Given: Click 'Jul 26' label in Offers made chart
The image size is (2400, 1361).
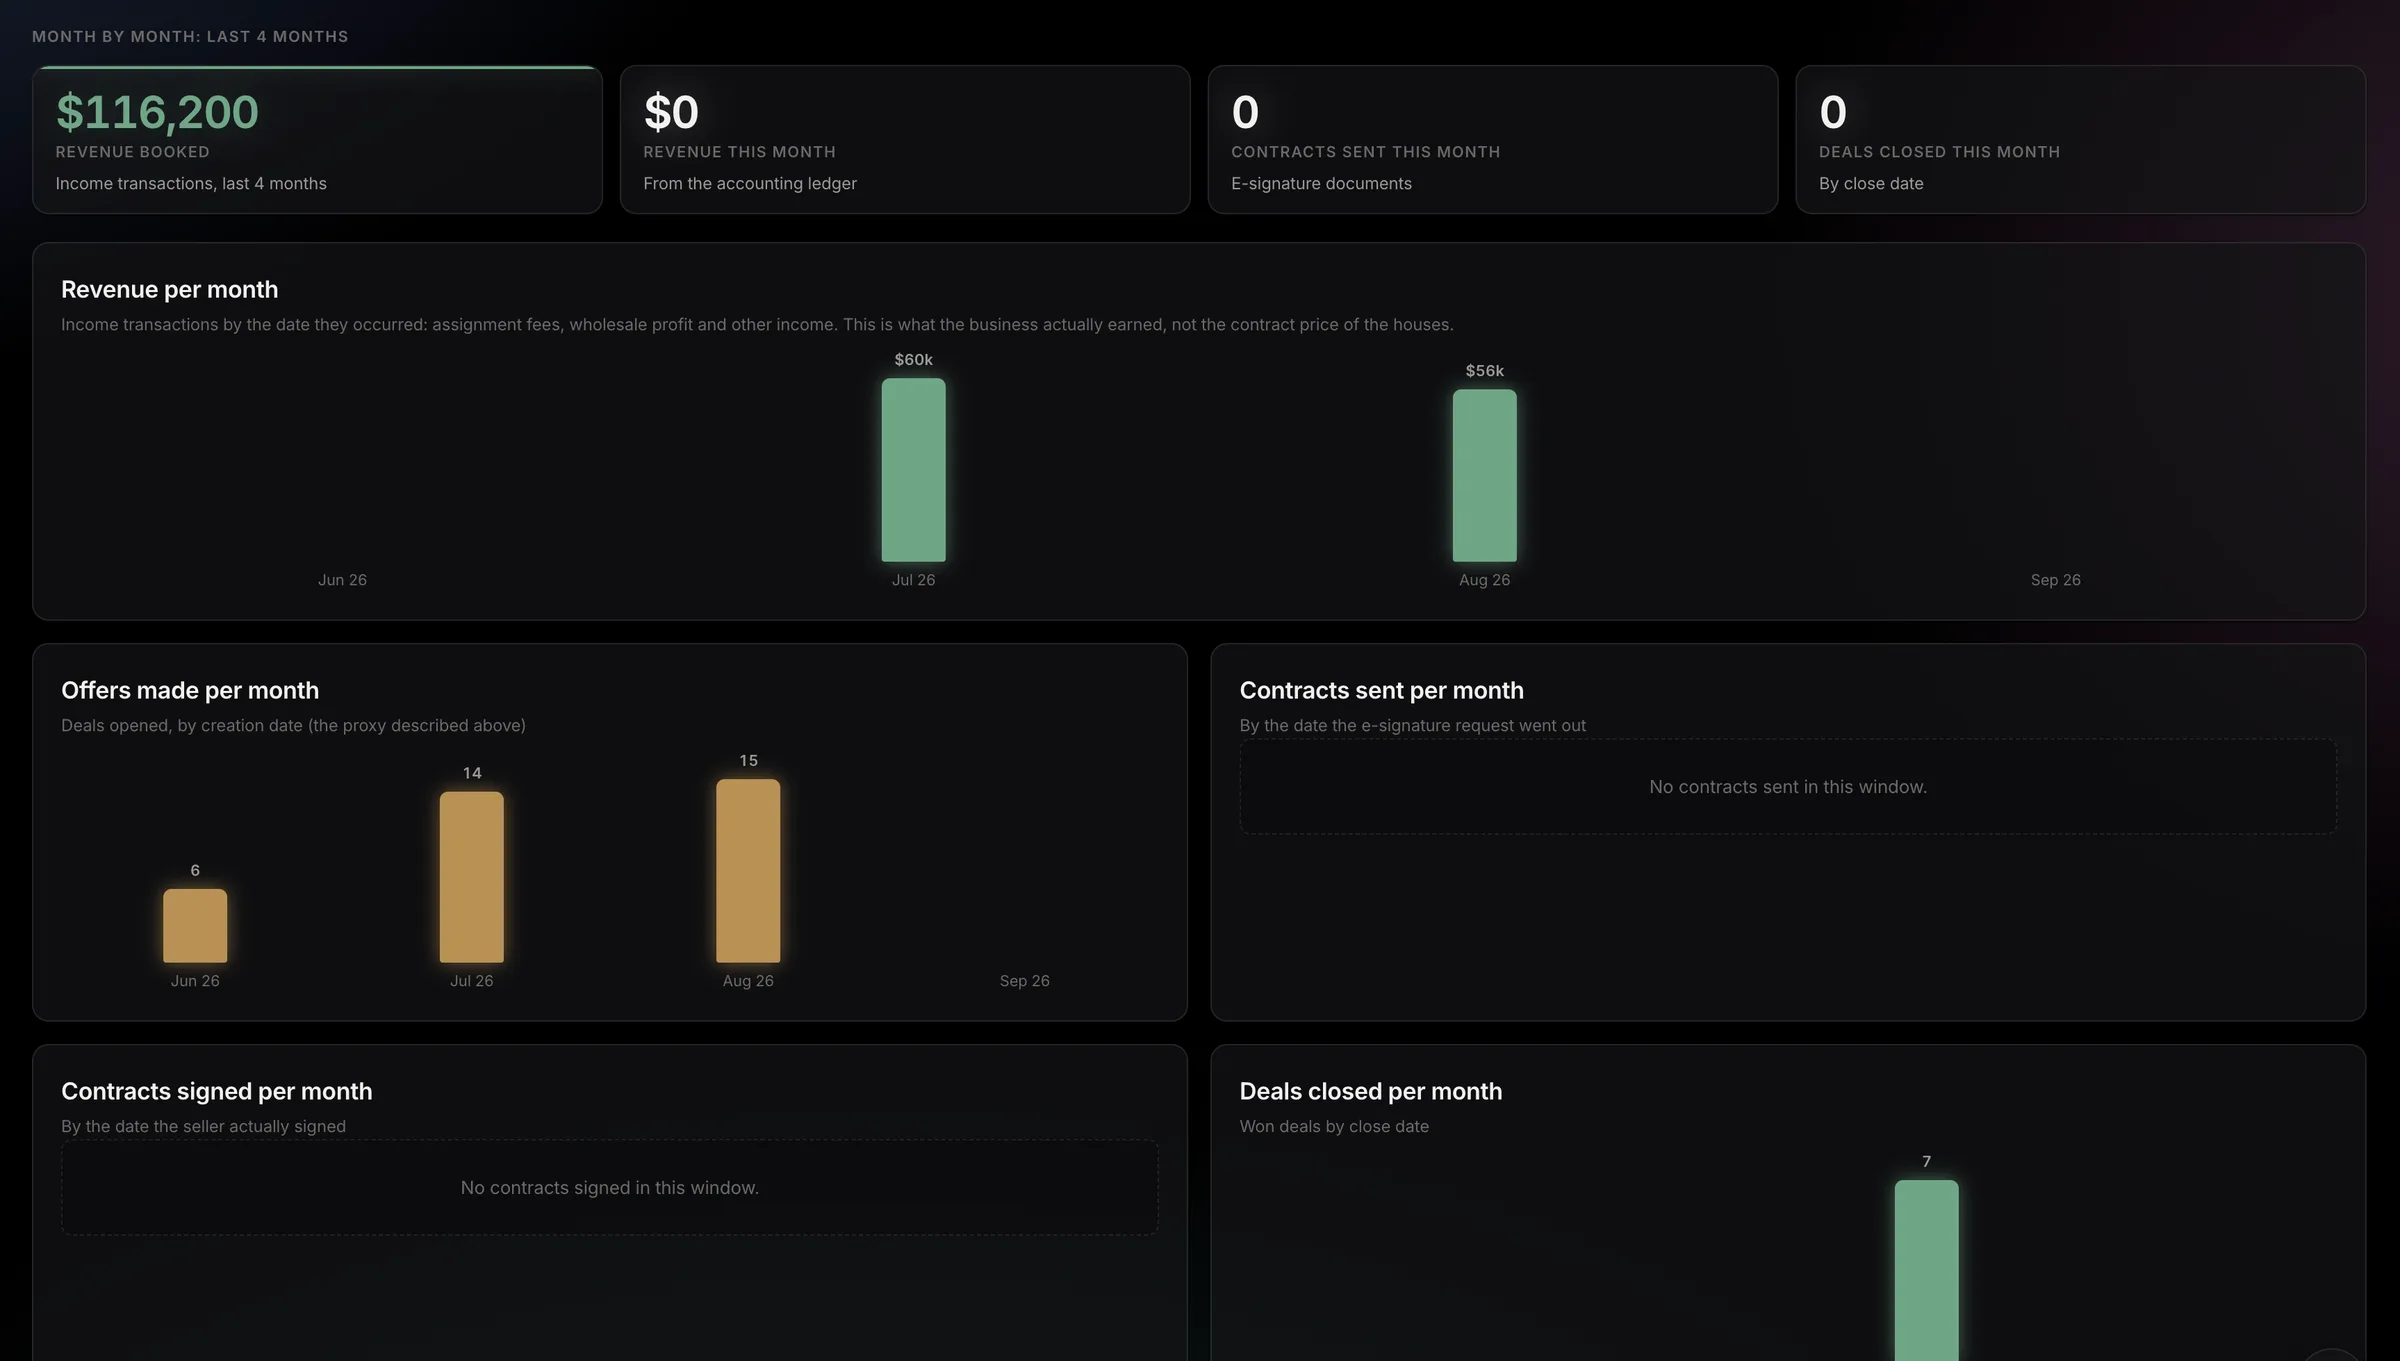Looking at the screenshot, I should [472, 981].
